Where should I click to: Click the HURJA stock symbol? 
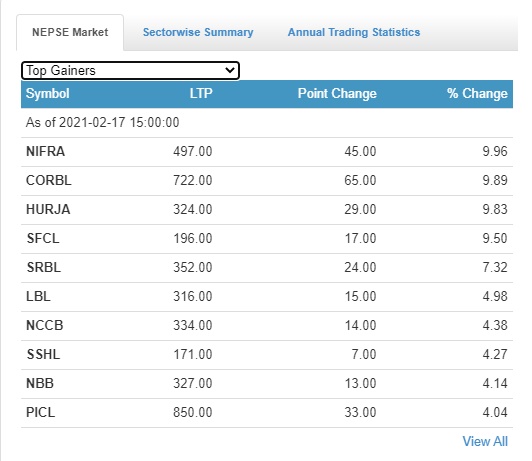pyautogui.click(x=48, y=209)
